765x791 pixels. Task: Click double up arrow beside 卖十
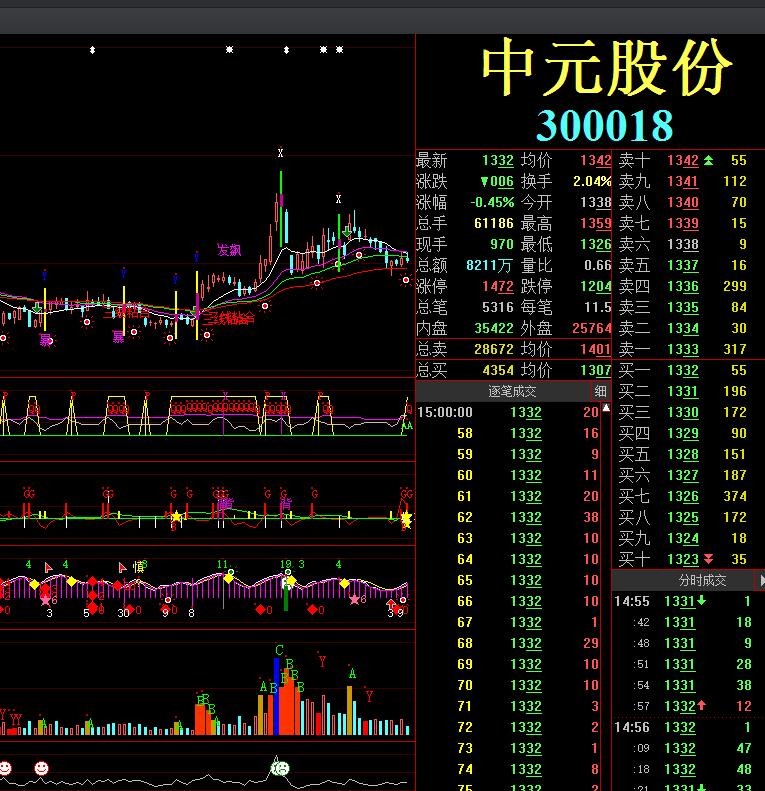(x=708, y=161)
